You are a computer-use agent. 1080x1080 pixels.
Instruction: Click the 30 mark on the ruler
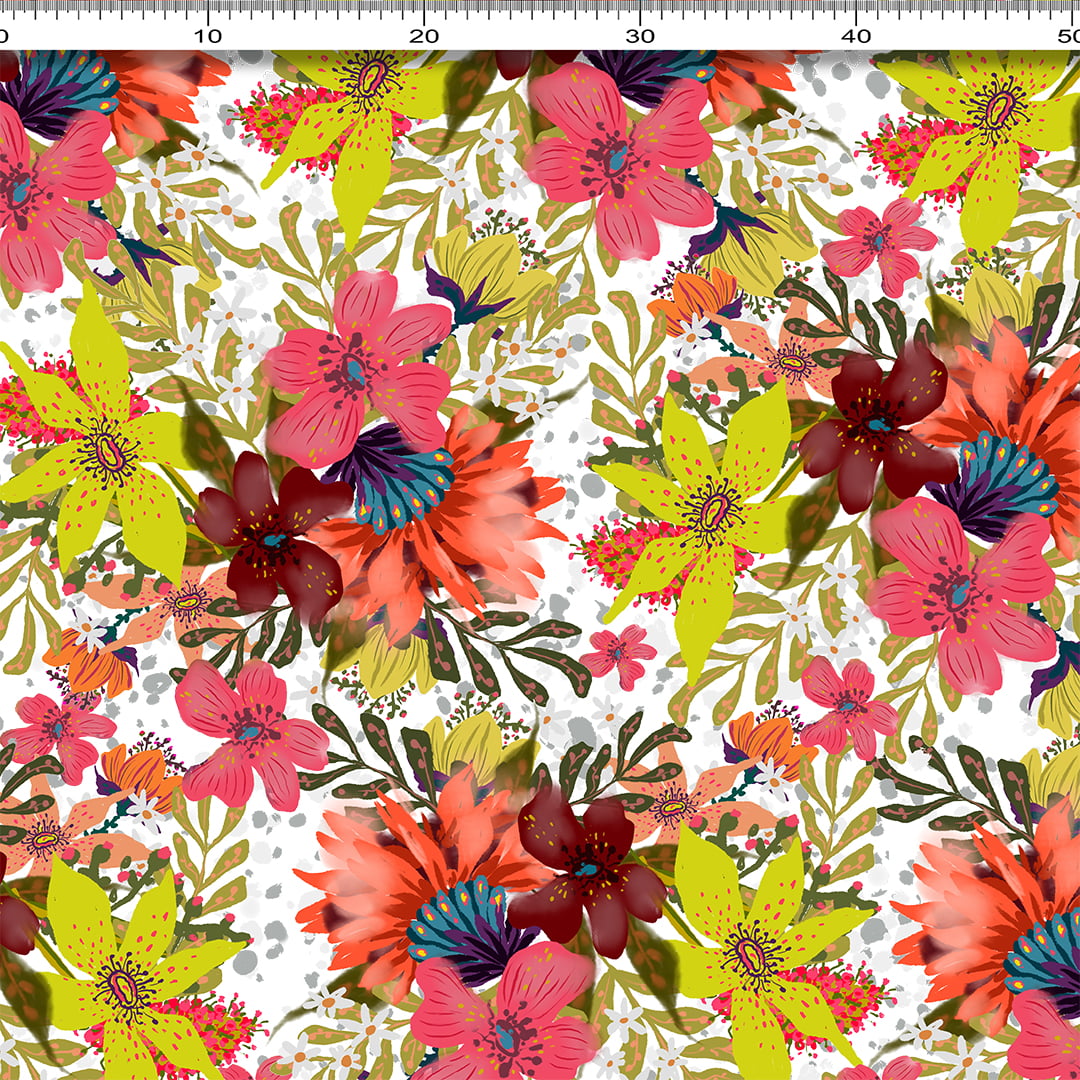click(x=640, y=33)
